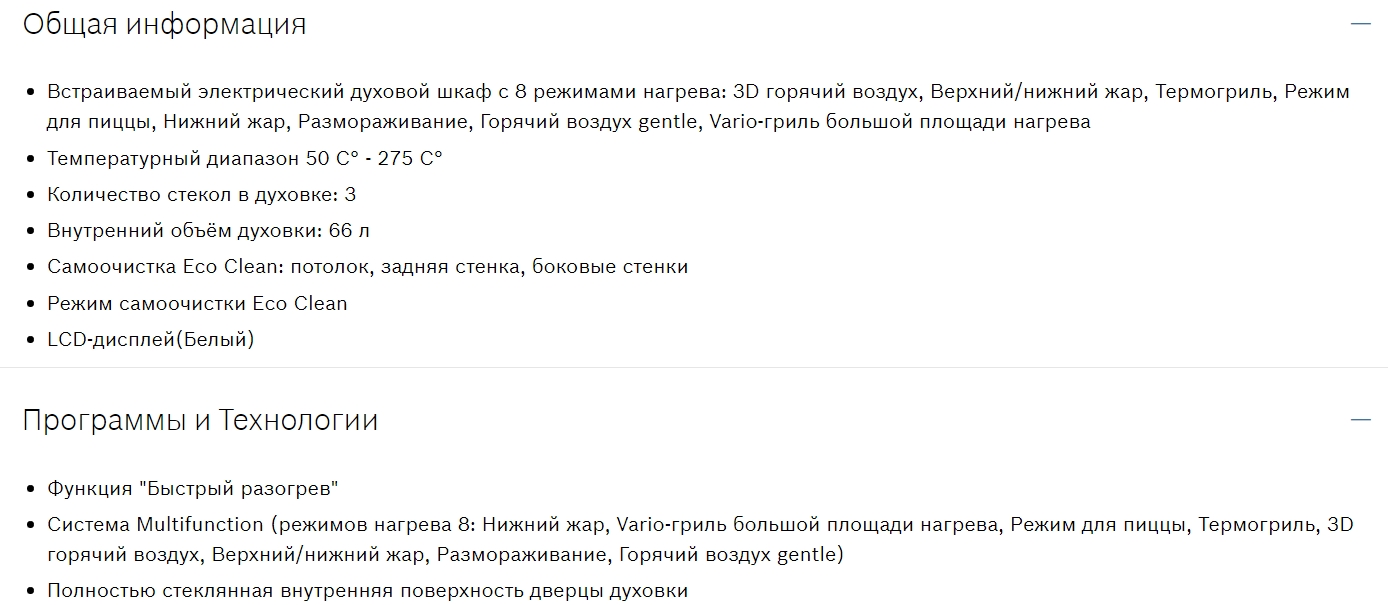Image resolution: width=1390 pixels, height=605 pixels.
Task: Click 'Внутренний объём духовки' label text
Action: coord(183,230)
